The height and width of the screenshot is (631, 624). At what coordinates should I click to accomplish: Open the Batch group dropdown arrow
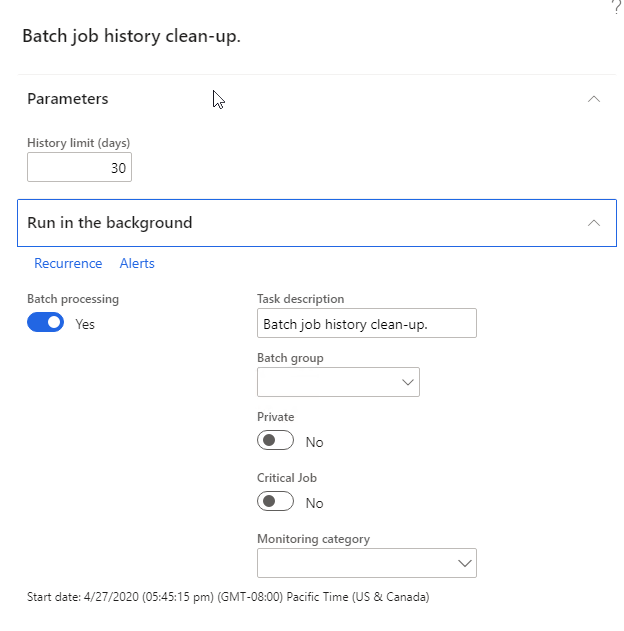[408, 382]
